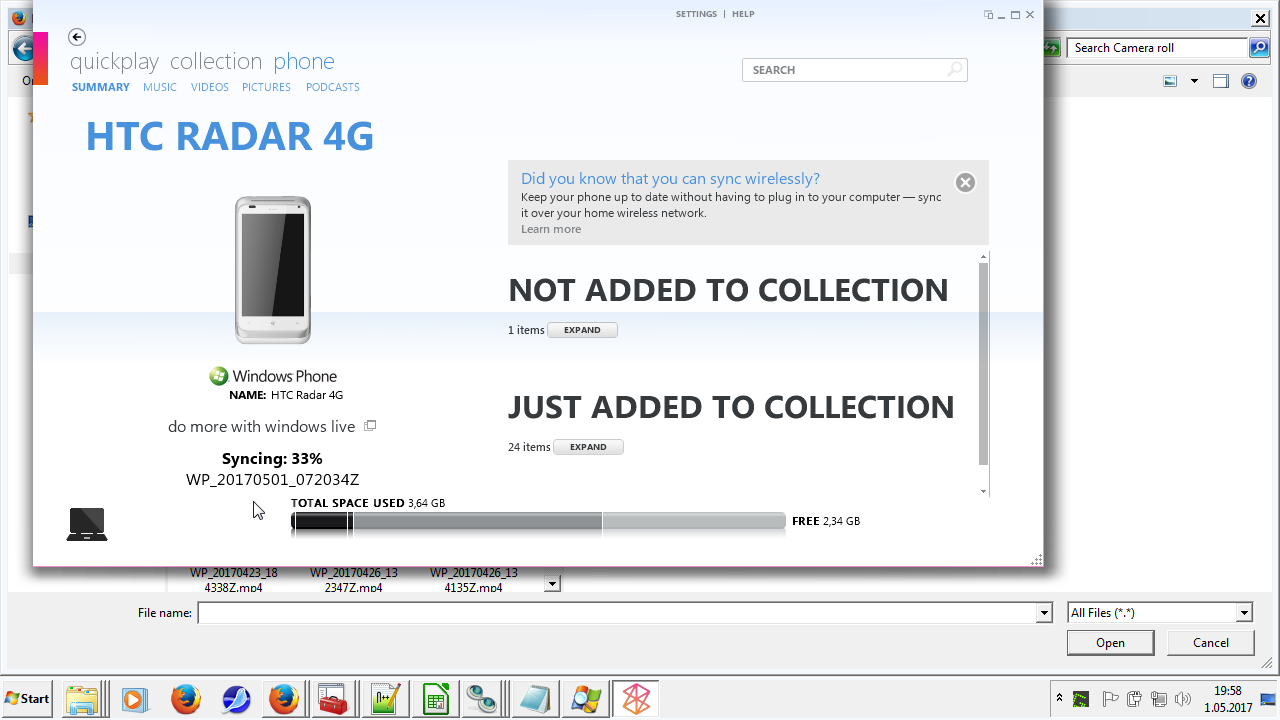Viewport: 1280px width, 720px height.
Task: Dismiss the wireless sync tip
Action: 965,182
